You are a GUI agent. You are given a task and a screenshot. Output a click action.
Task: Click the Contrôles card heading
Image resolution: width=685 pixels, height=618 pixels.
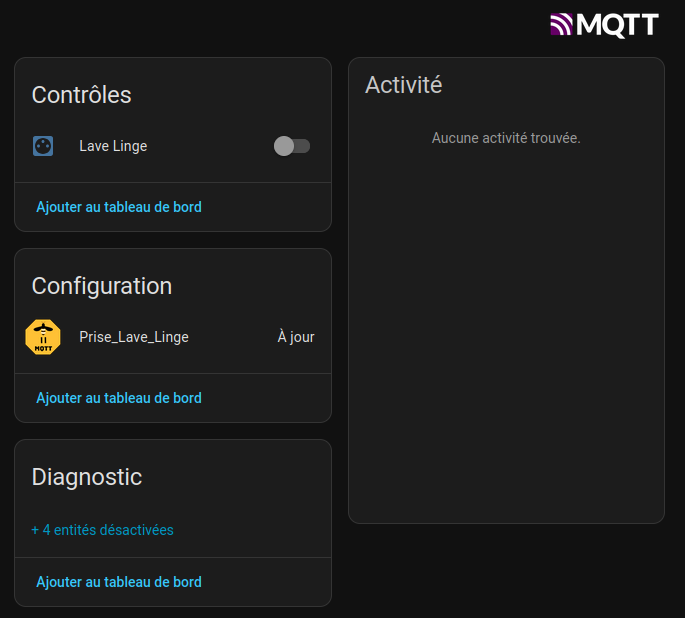[x=82, y=95]
